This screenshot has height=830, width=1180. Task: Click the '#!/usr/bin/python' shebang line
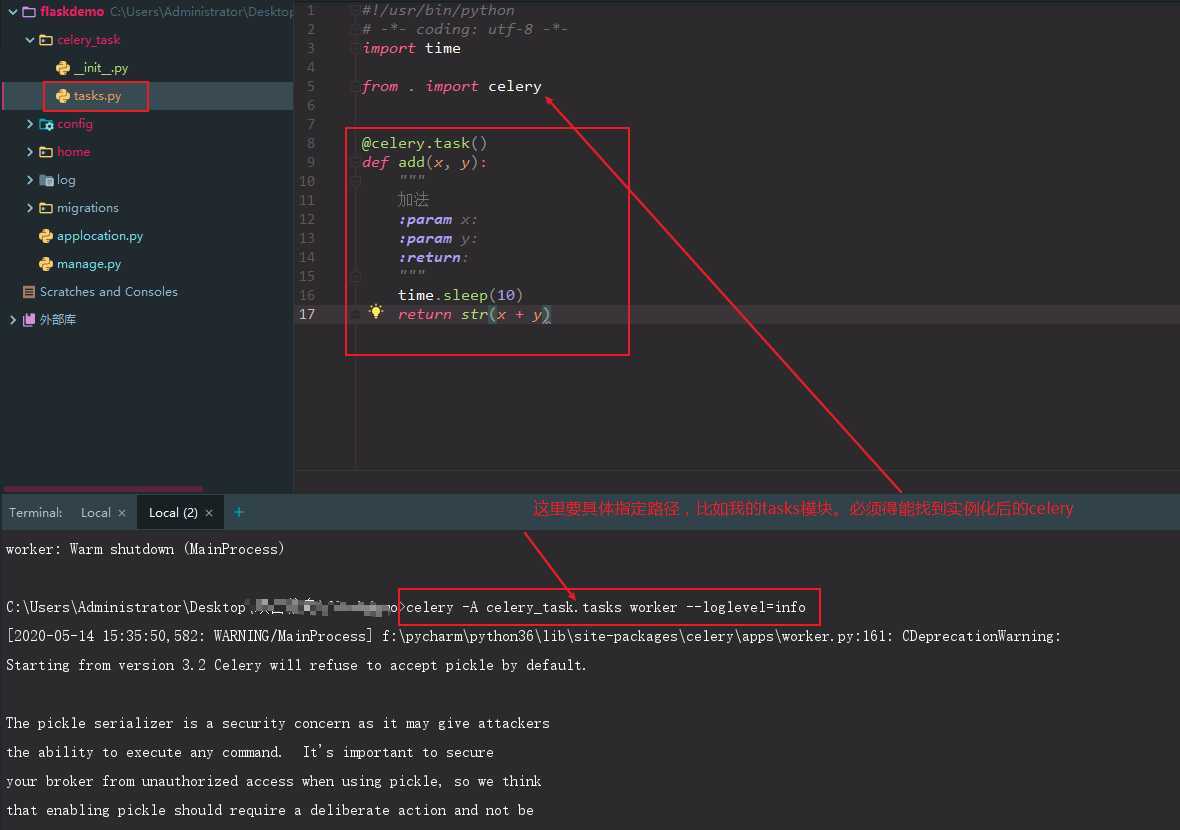coord(438,11)
